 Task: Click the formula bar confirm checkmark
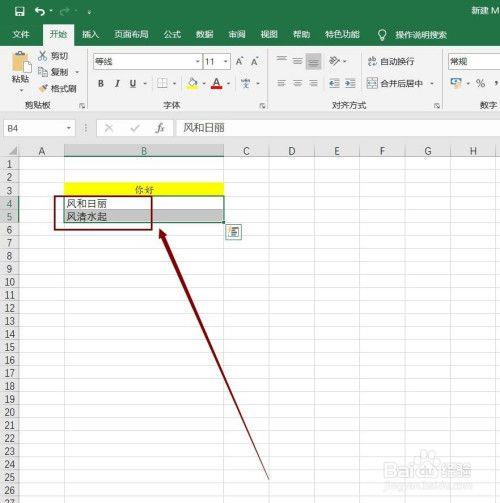(x=135, y=128)
